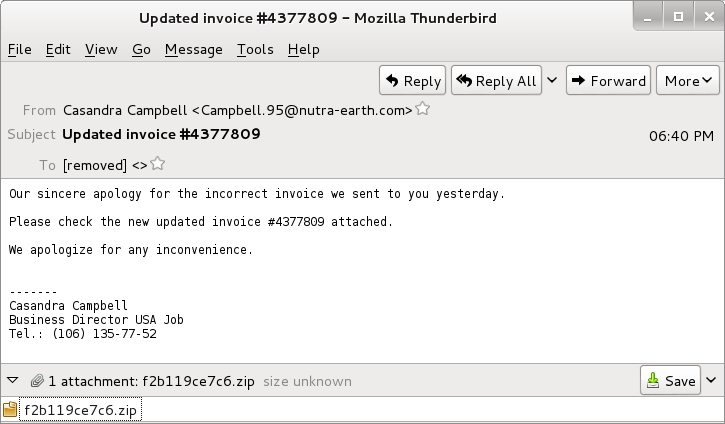This screenshot has width=725, height=424.
Task: Click sender address Campbell.95@nutra-earth.com
Action: point(302,111)
